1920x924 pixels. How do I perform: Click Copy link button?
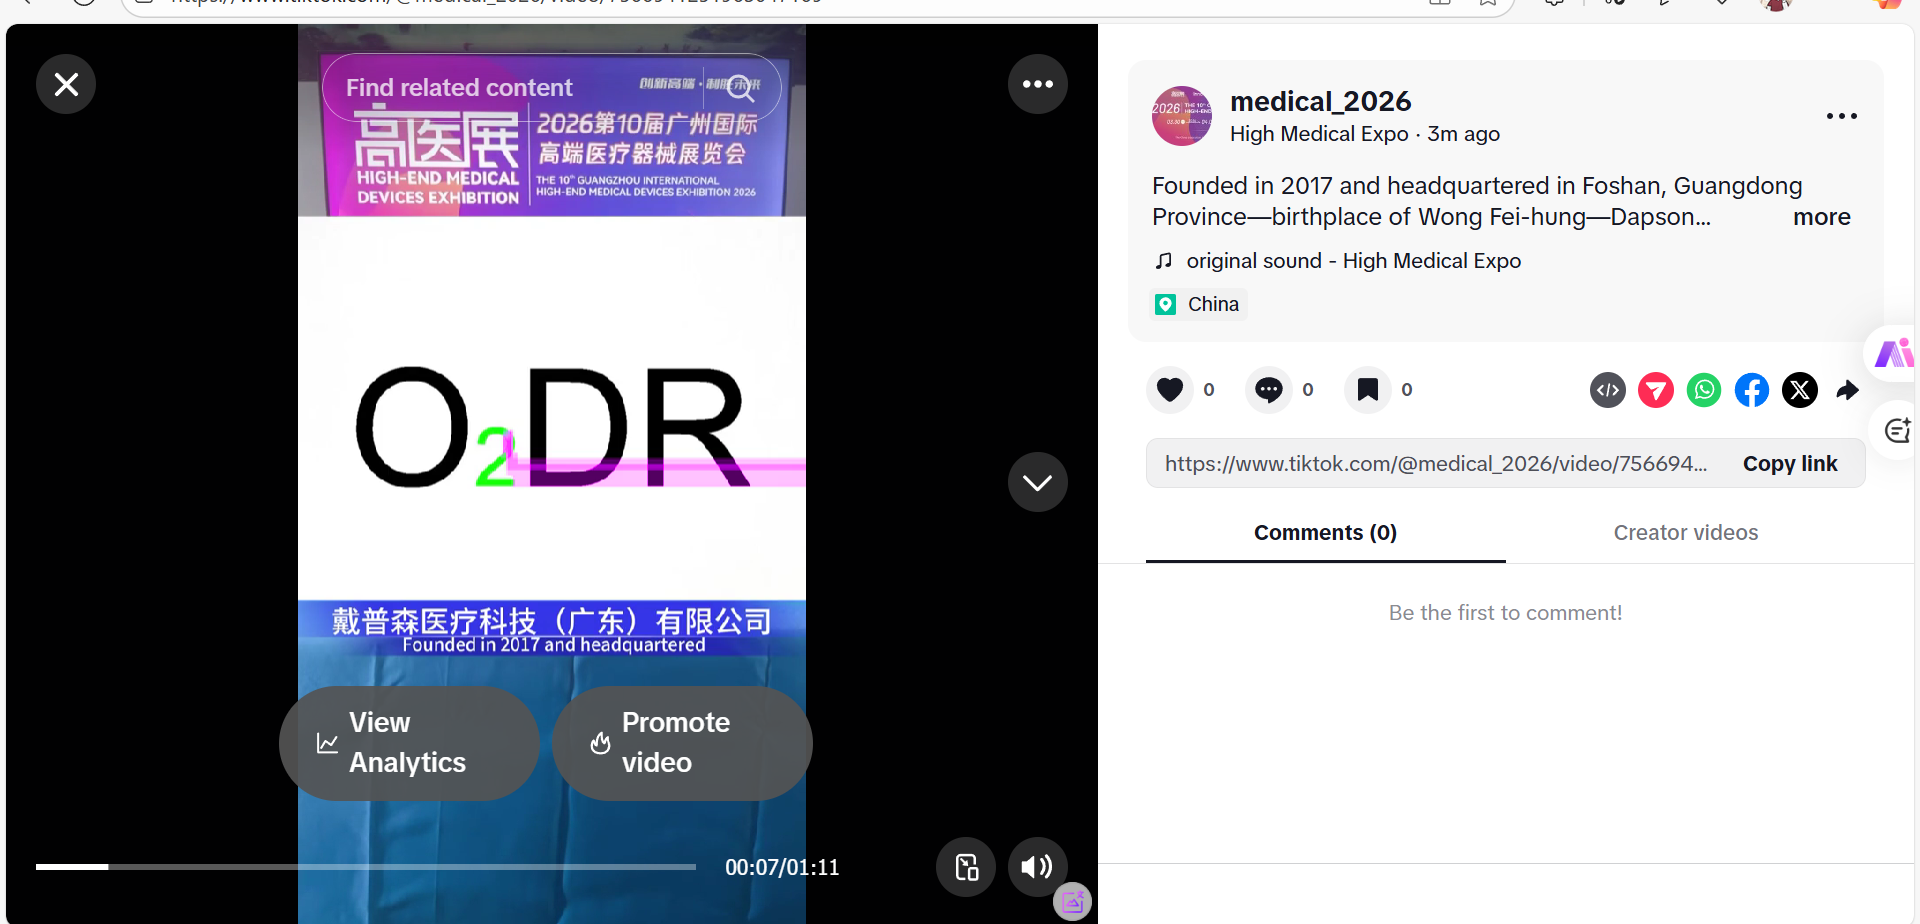[x=1789, y=464]
